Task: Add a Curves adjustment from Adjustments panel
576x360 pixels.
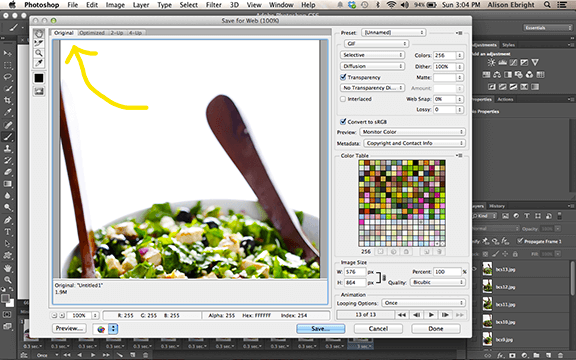Action: [x=513, y=62]
